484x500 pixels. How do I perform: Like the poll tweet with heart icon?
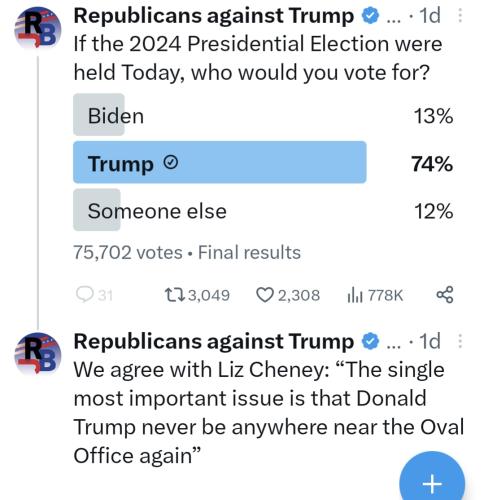point(265,295)
